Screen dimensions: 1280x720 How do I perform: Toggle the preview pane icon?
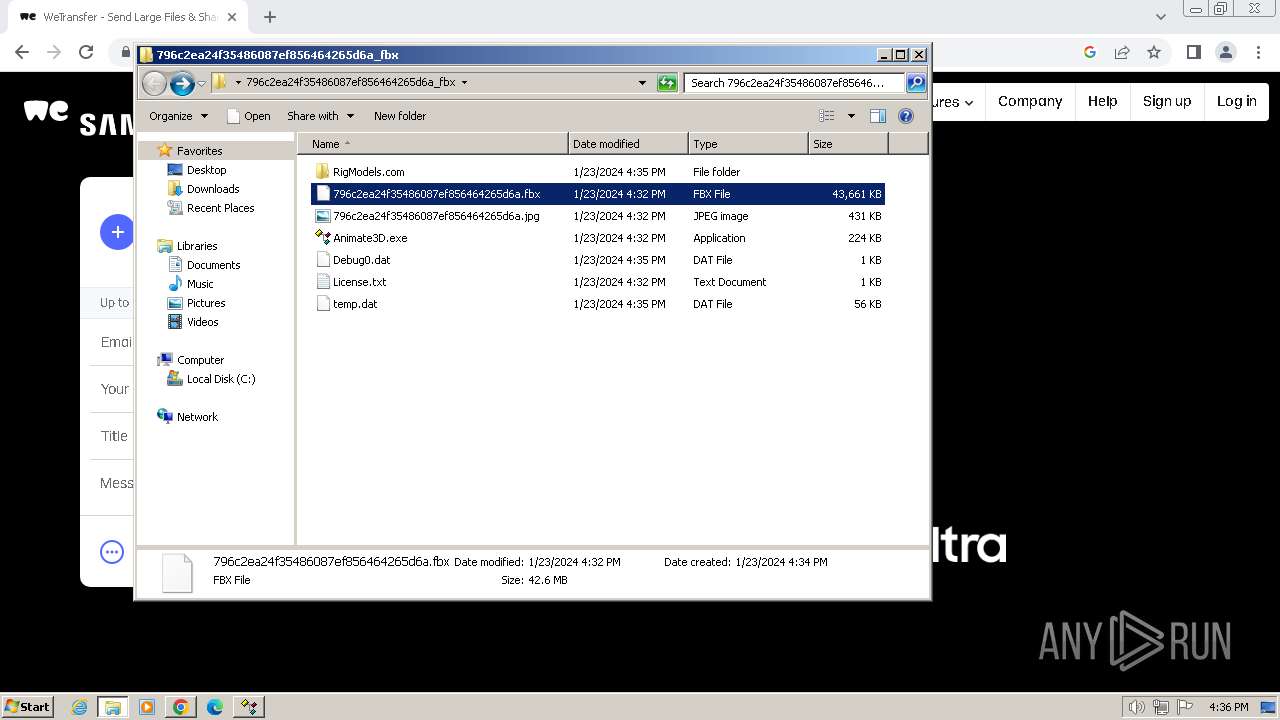point(878,116)
